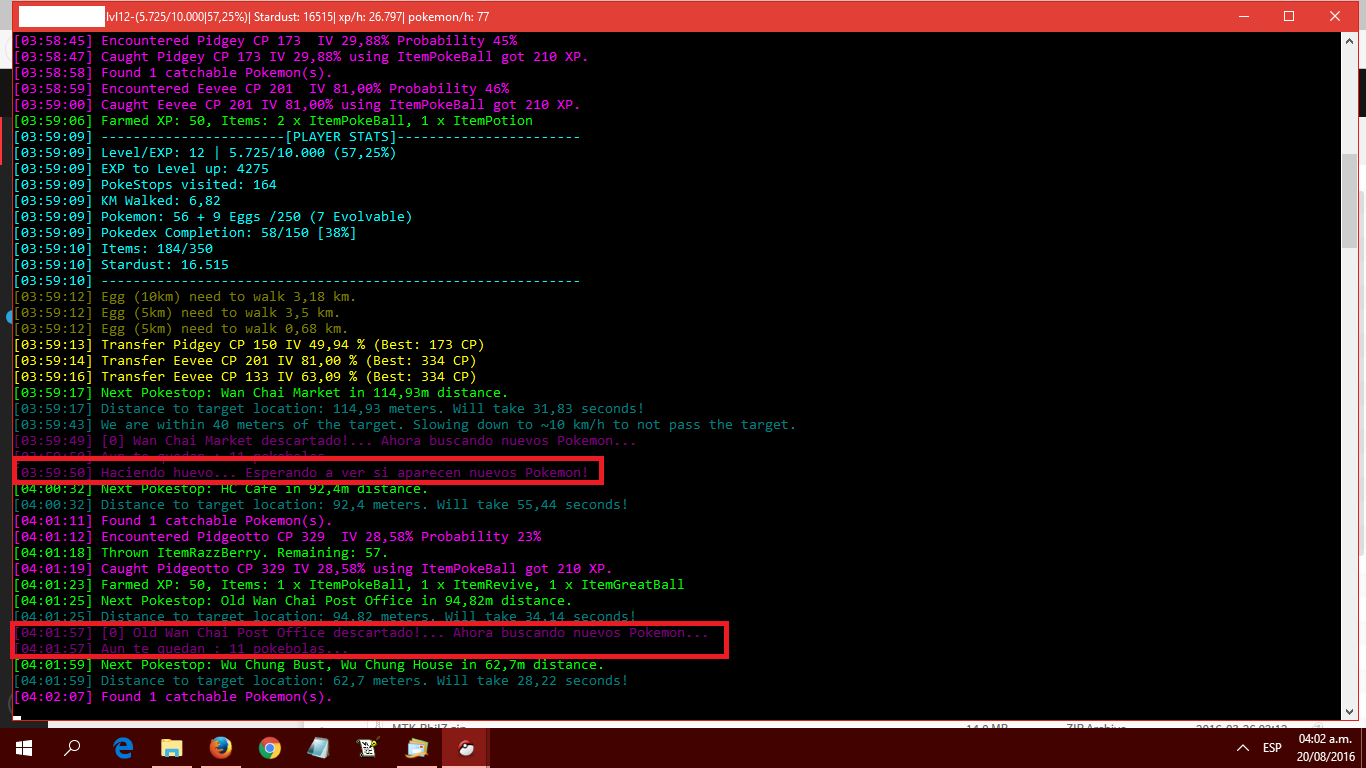Click the 'KM Walked: 6,82' line

117,201
